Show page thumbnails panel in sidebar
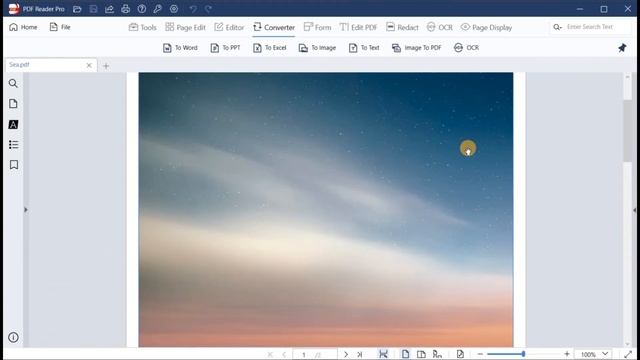 click(x=13, y=104)
